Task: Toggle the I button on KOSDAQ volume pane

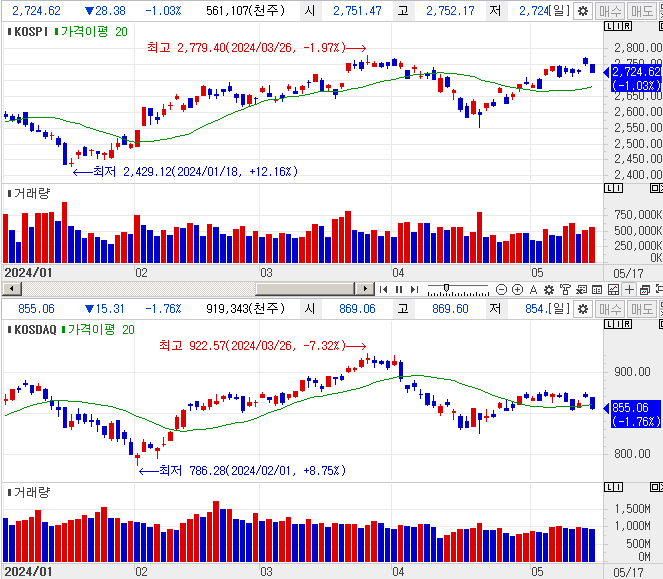Action: 618,487
